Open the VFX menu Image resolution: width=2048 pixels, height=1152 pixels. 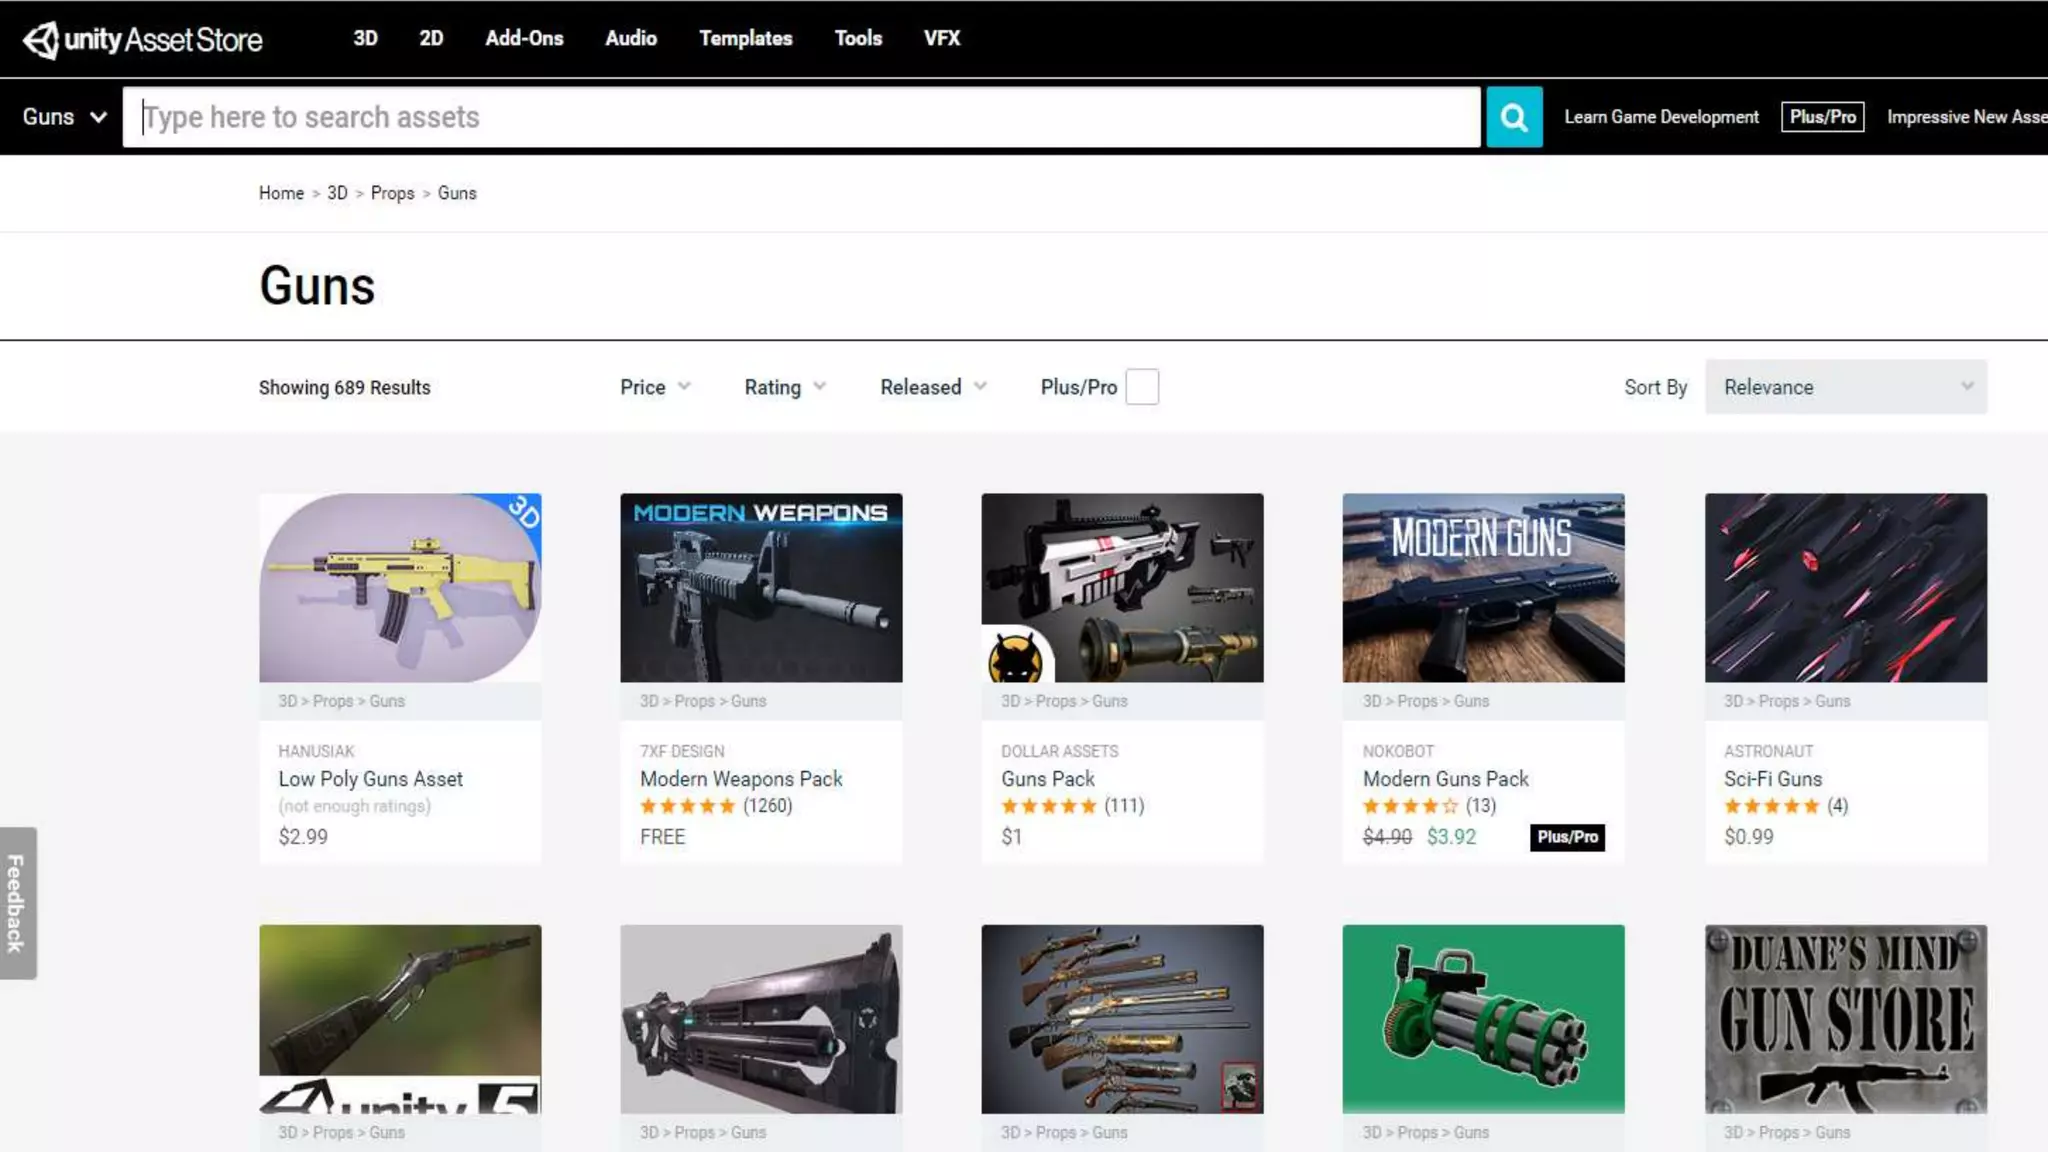941,38
